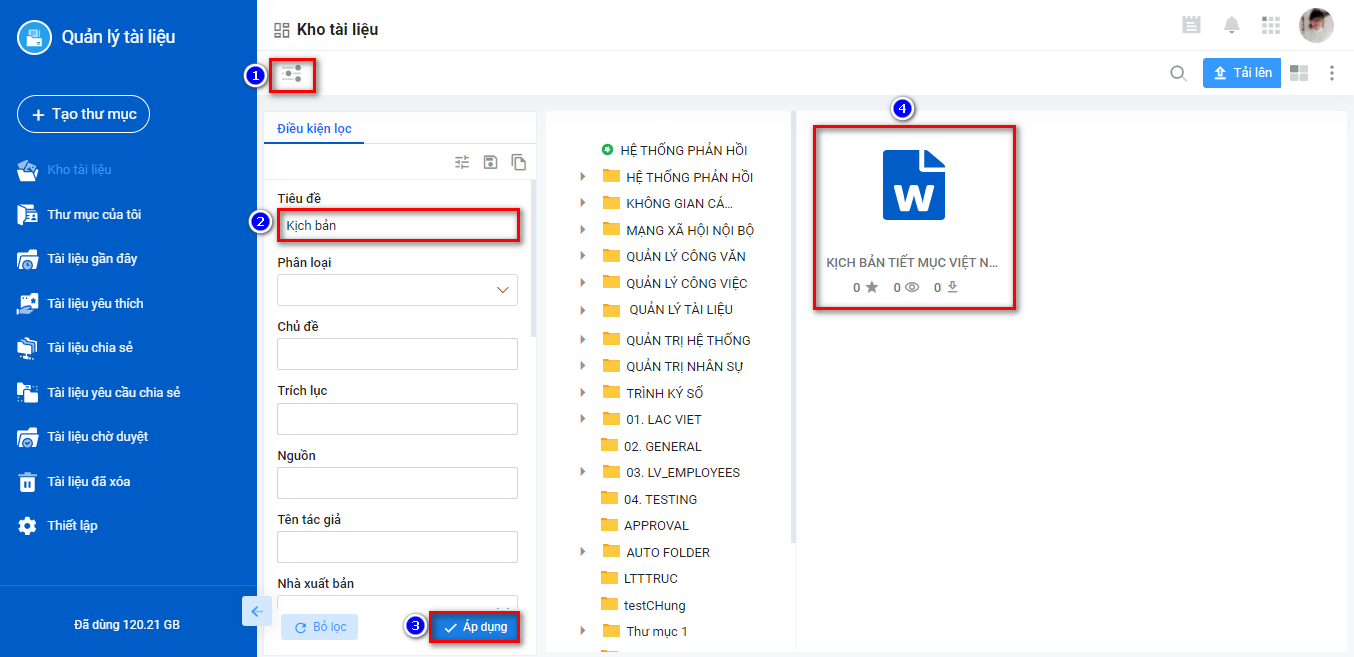
Task: Select the Điều kiện lọc tab
Action: coord(314,129)
